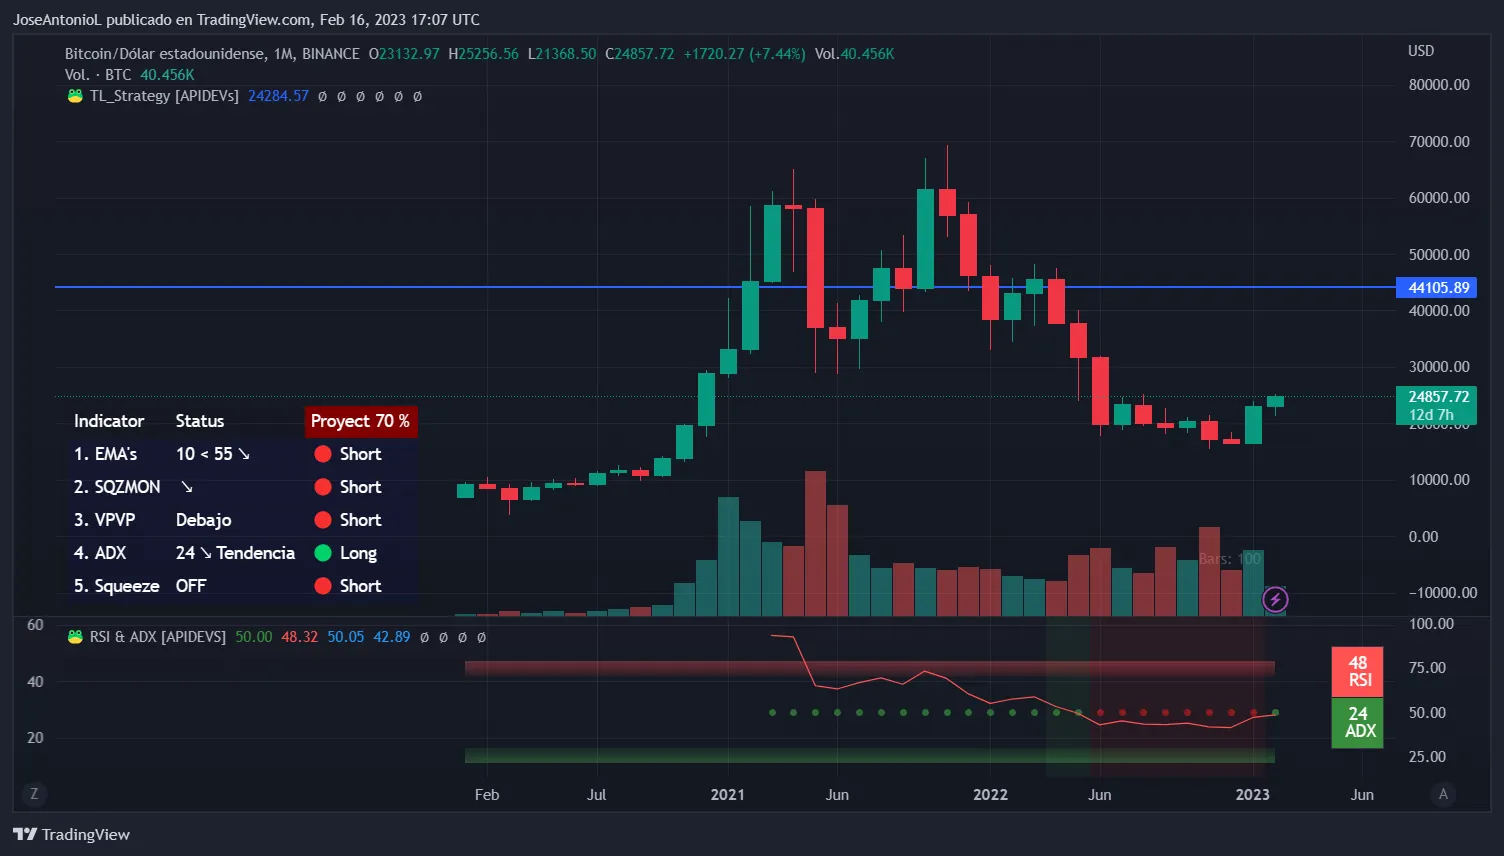The height and width of the screenshot is (856, 1504).
Task: Select the 2023 label on the time axis
Action: tap(1253, 794)
